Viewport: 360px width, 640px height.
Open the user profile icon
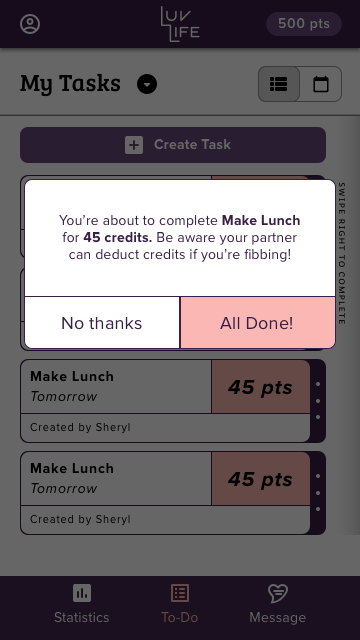(x=30, y=24)
